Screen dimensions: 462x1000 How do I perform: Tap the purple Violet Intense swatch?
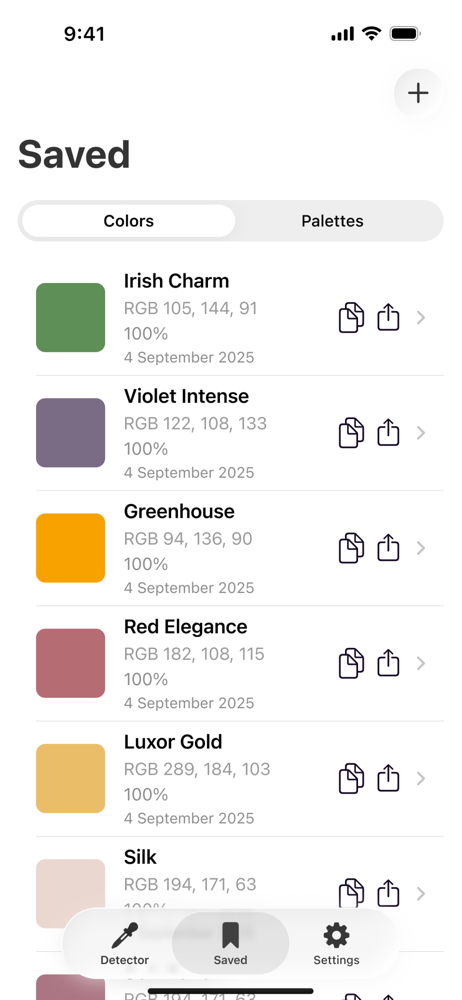click(x=70, y=432)
